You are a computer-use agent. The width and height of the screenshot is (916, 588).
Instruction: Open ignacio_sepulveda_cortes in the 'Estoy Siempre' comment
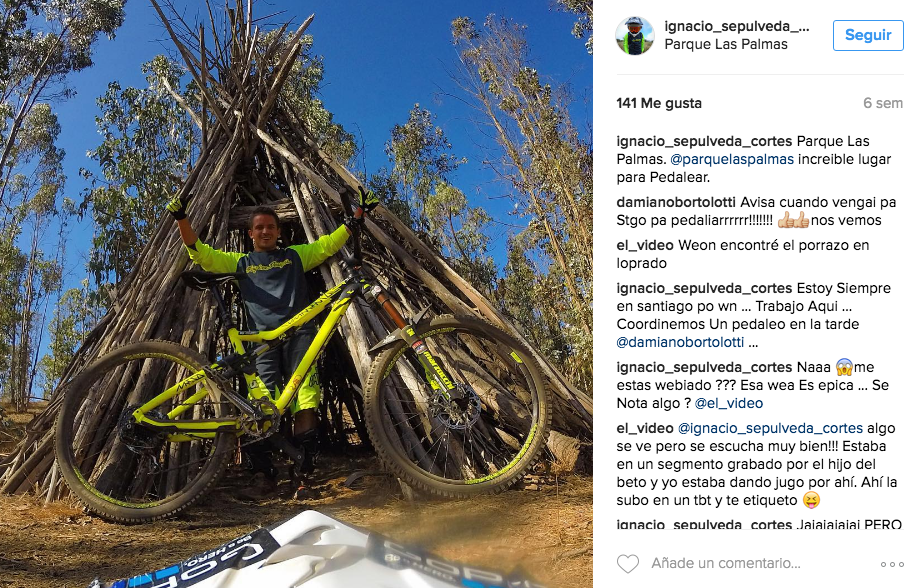click(704, 288)
